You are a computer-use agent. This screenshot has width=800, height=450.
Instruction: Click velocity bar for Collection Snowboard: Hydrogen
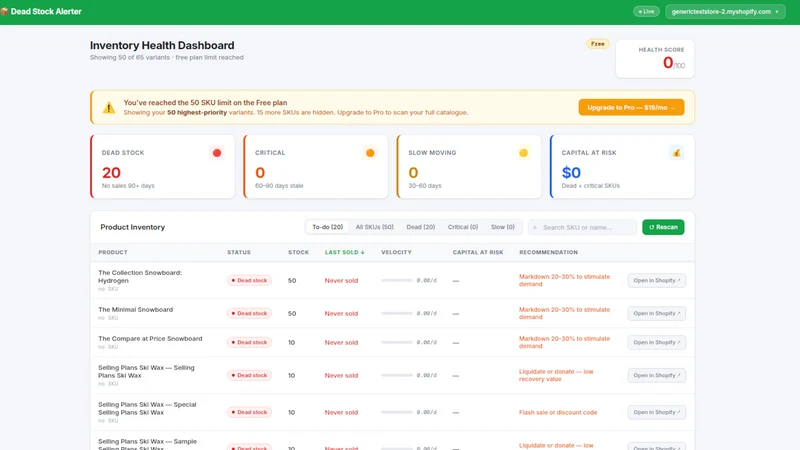[396, 280]
